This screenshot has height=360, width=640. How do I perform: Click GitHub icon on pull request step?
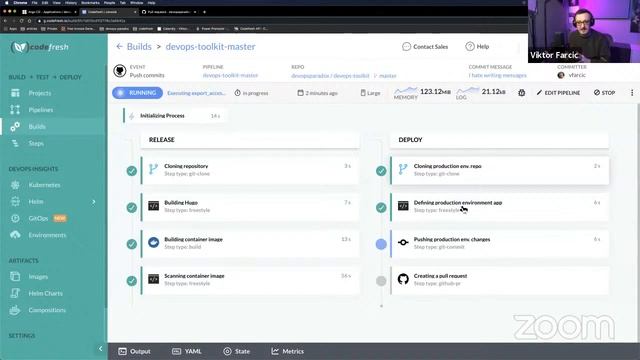click(x=403, y=279)
